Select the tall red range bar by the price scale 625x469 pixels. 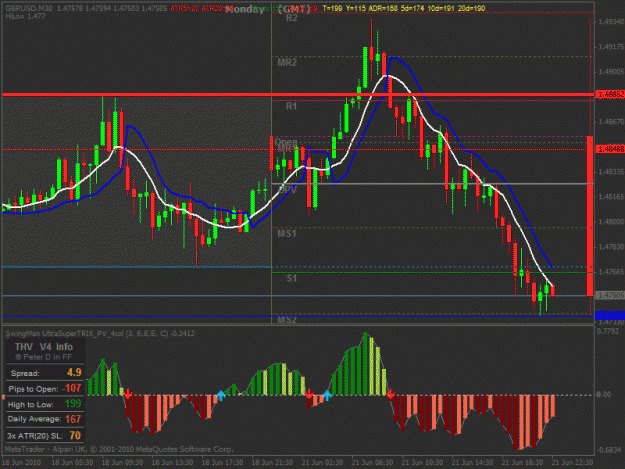[590, 216]
